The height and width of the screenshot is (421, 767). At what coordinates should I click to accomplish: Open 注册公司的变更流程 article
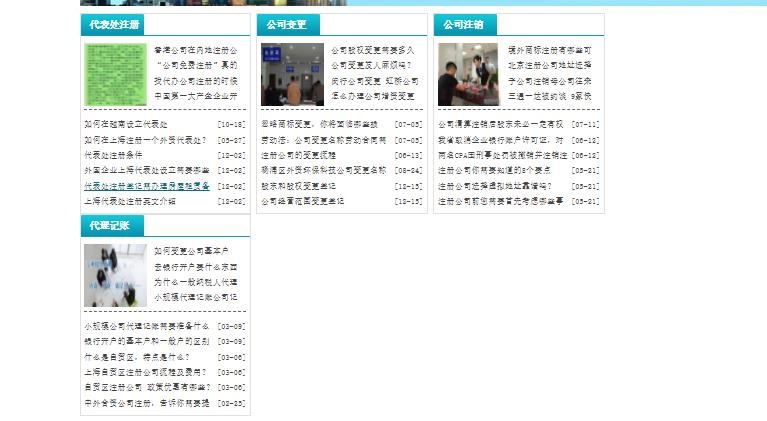[298, 155]
